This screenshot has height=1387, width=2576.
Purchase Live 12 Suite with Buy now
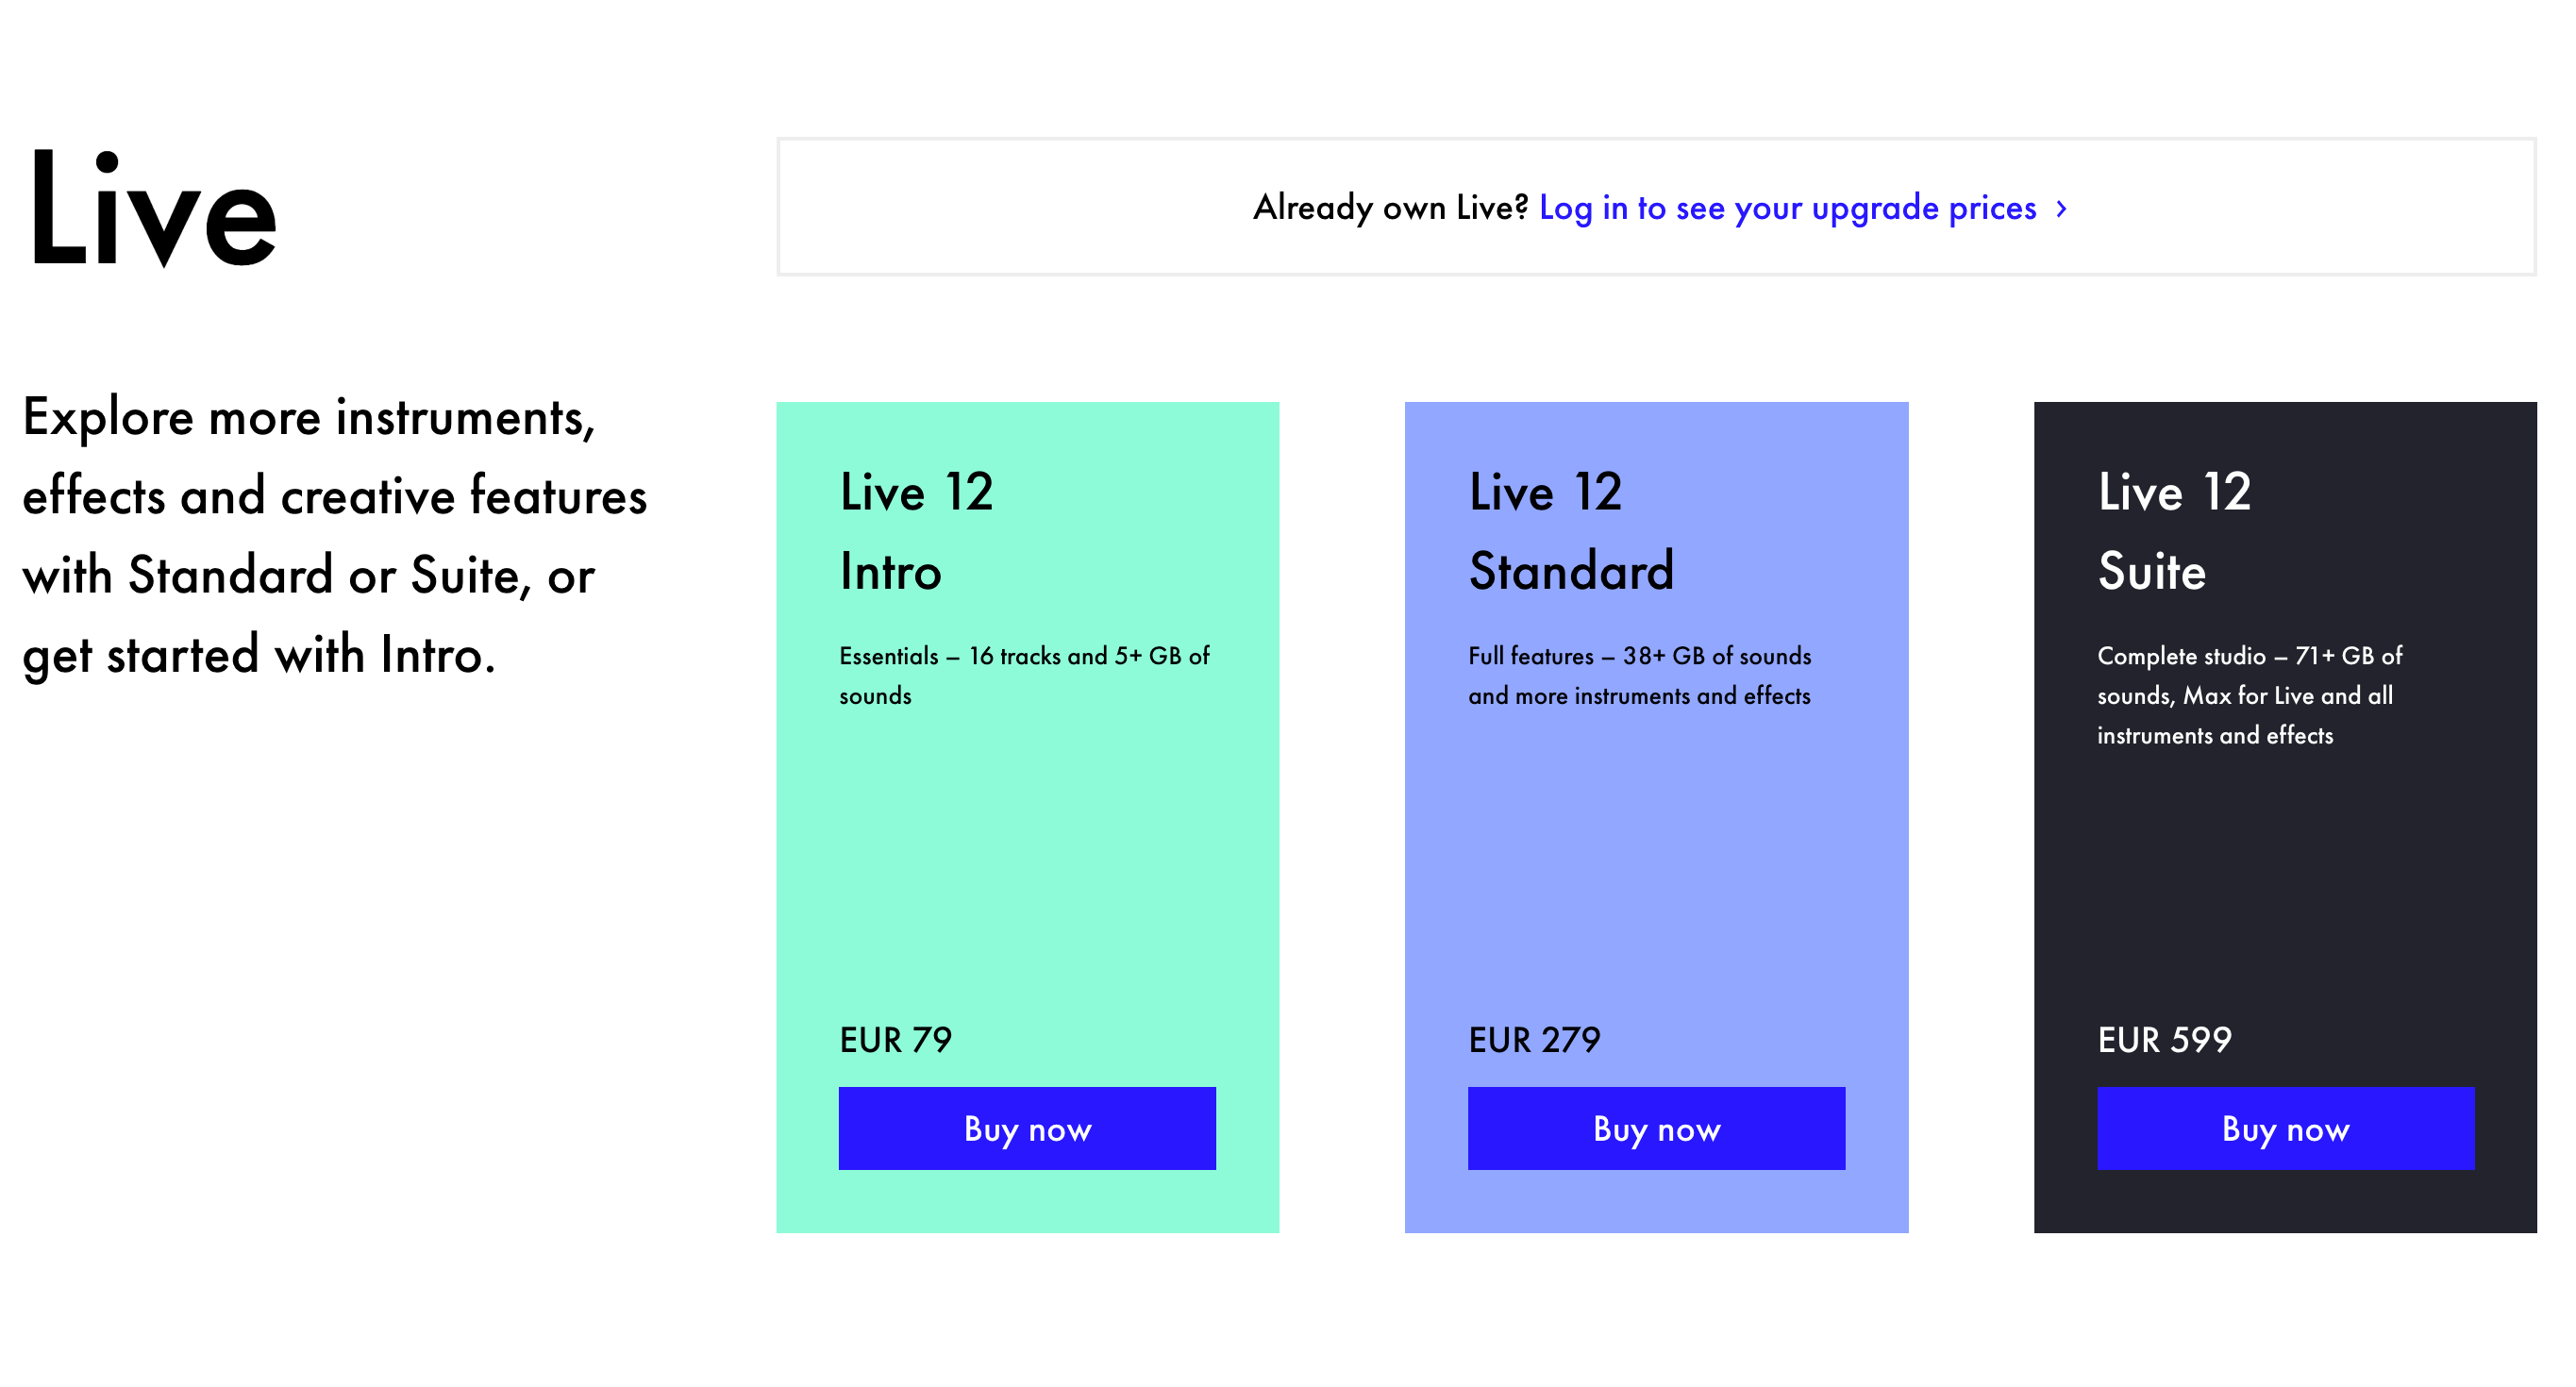pos(2285,1128)
